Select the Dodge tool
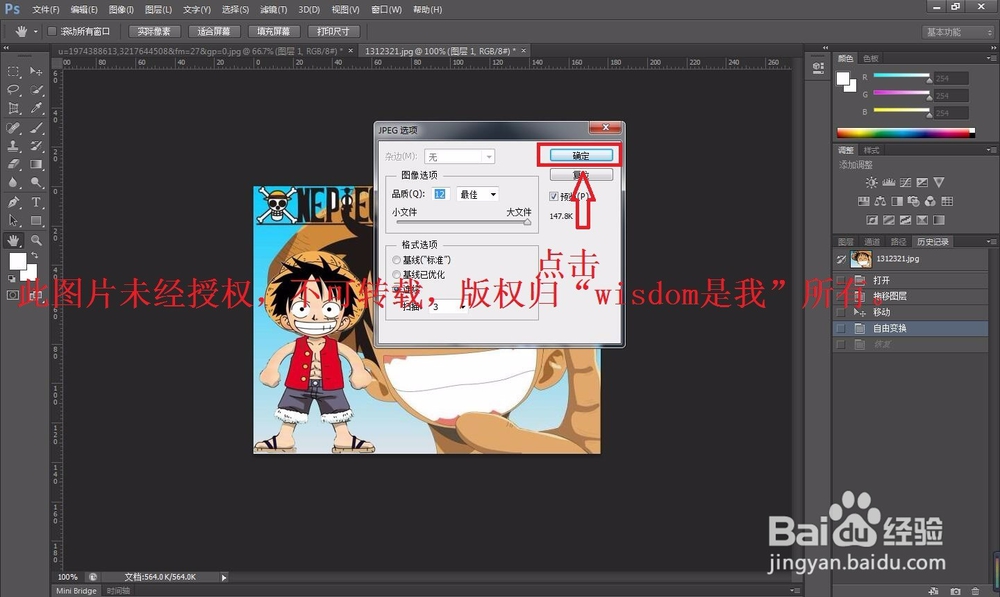The height and width of the screenshot is (597, 1000). coord(36,183)
